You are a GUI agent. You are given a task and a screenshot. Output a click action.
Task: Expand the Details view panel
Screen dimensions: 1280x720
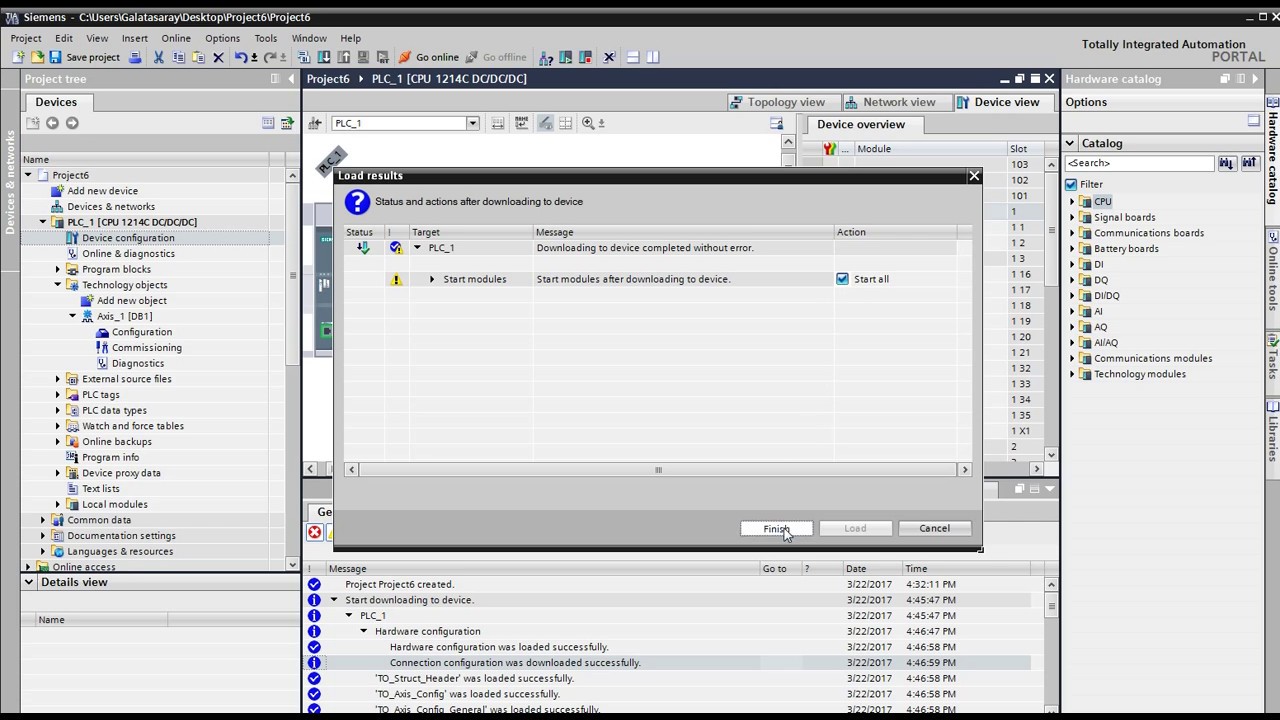click(x=29, y=582)
